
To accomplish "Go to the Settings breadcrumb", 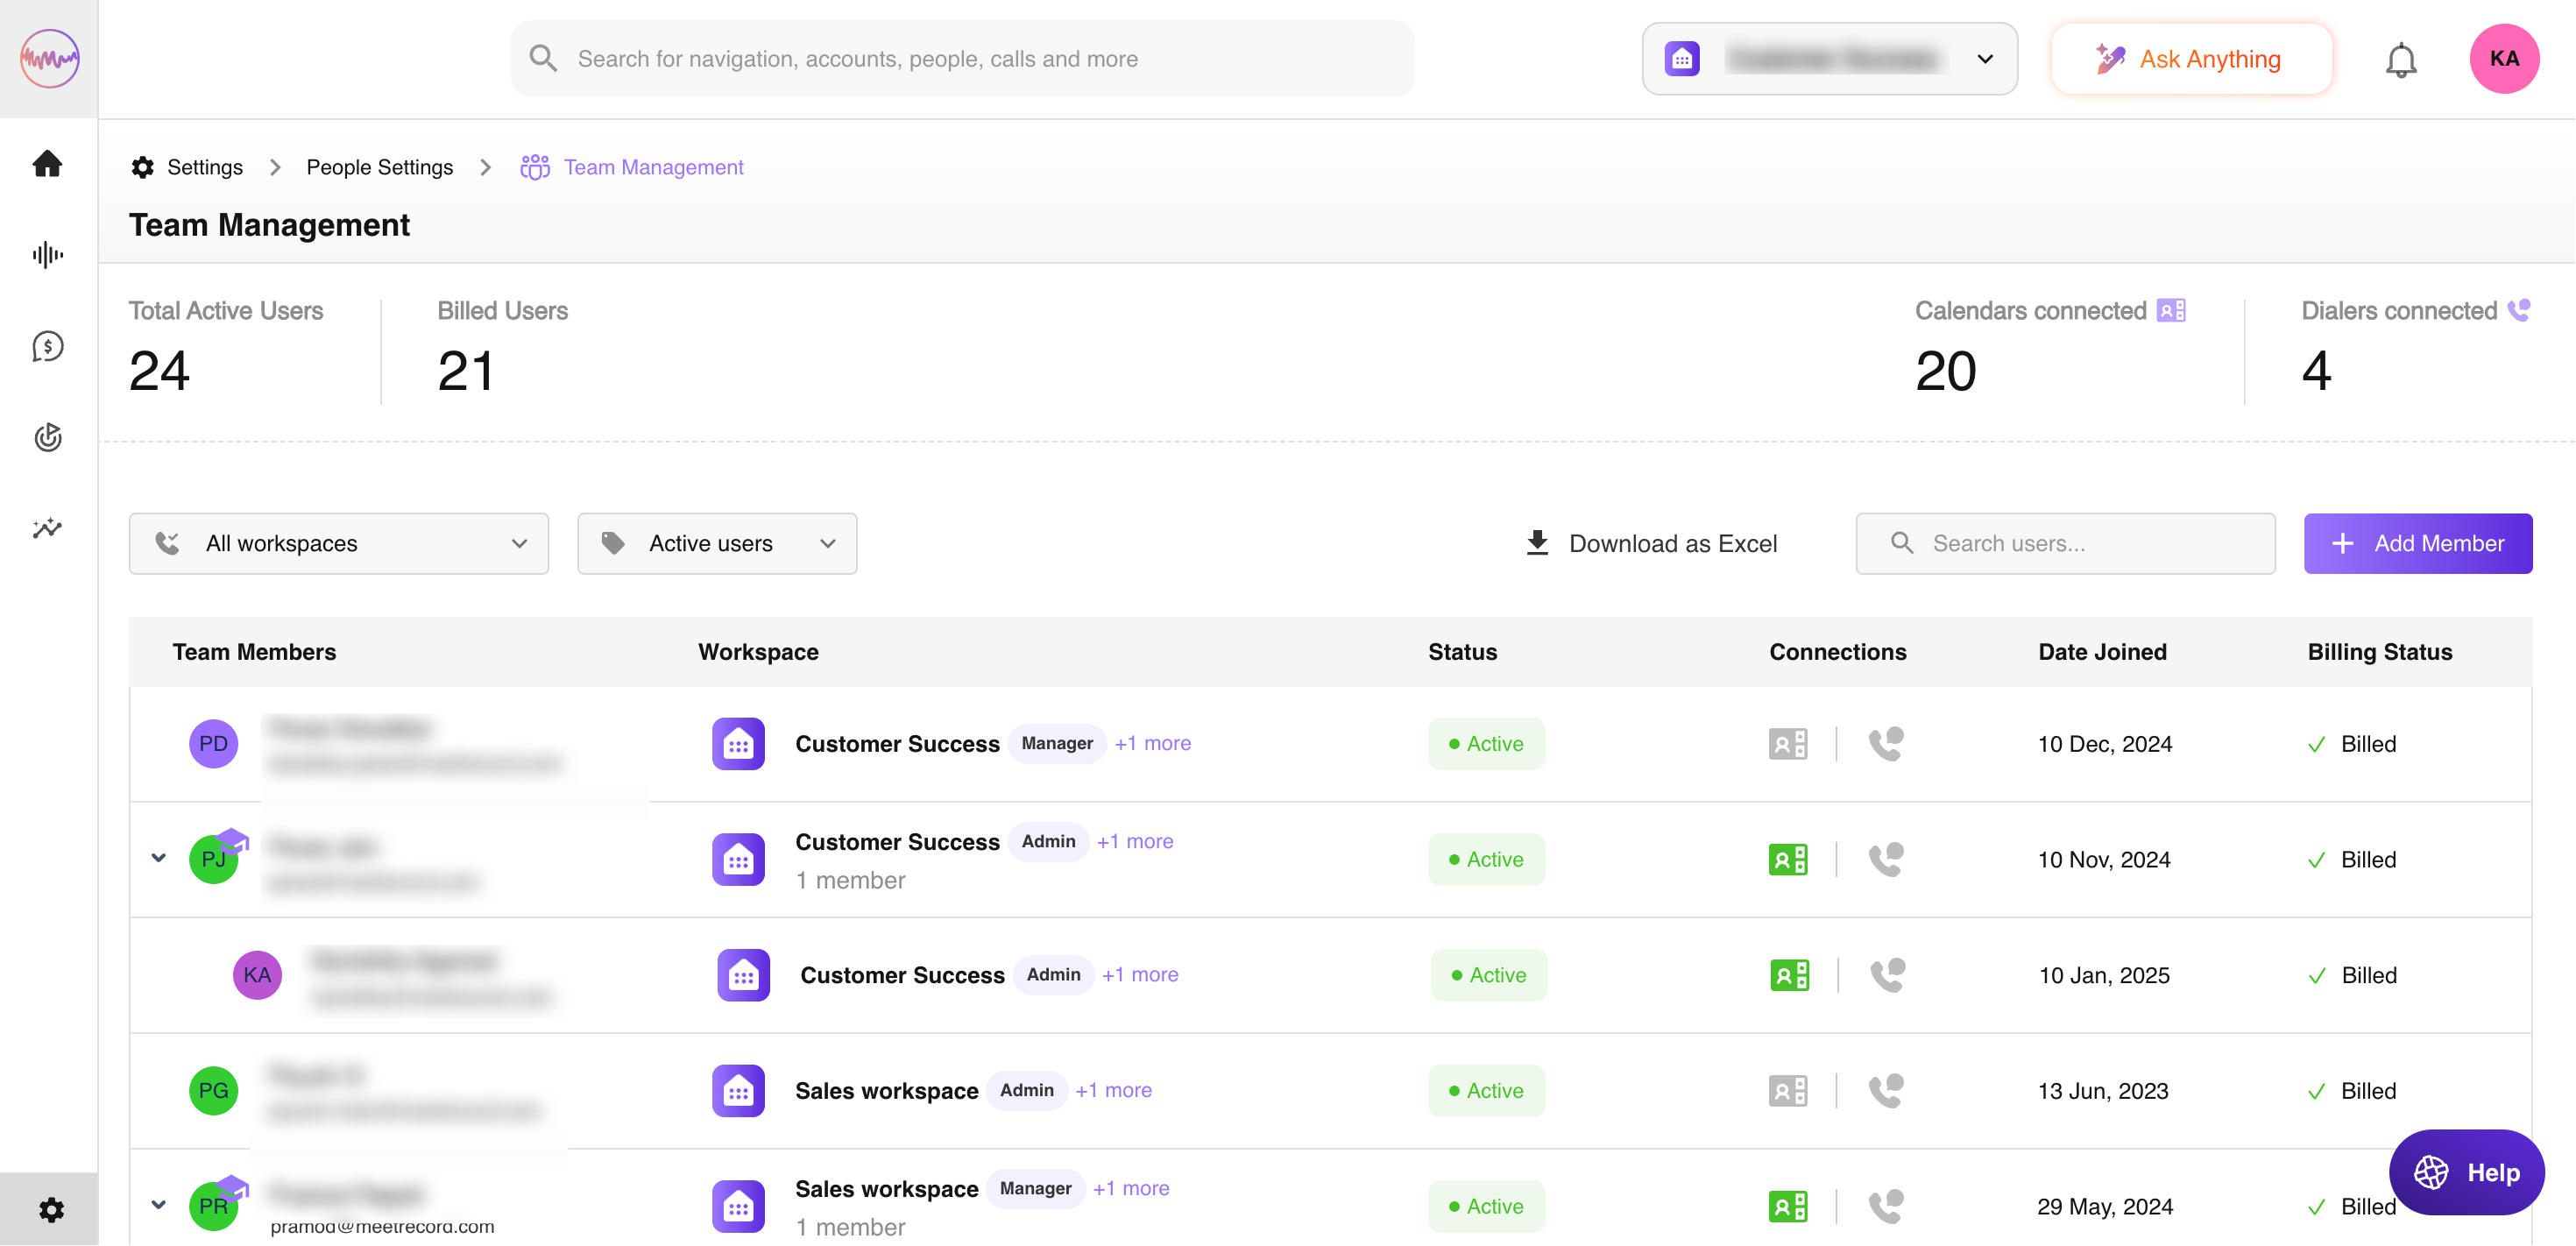I will pos(204,167).
